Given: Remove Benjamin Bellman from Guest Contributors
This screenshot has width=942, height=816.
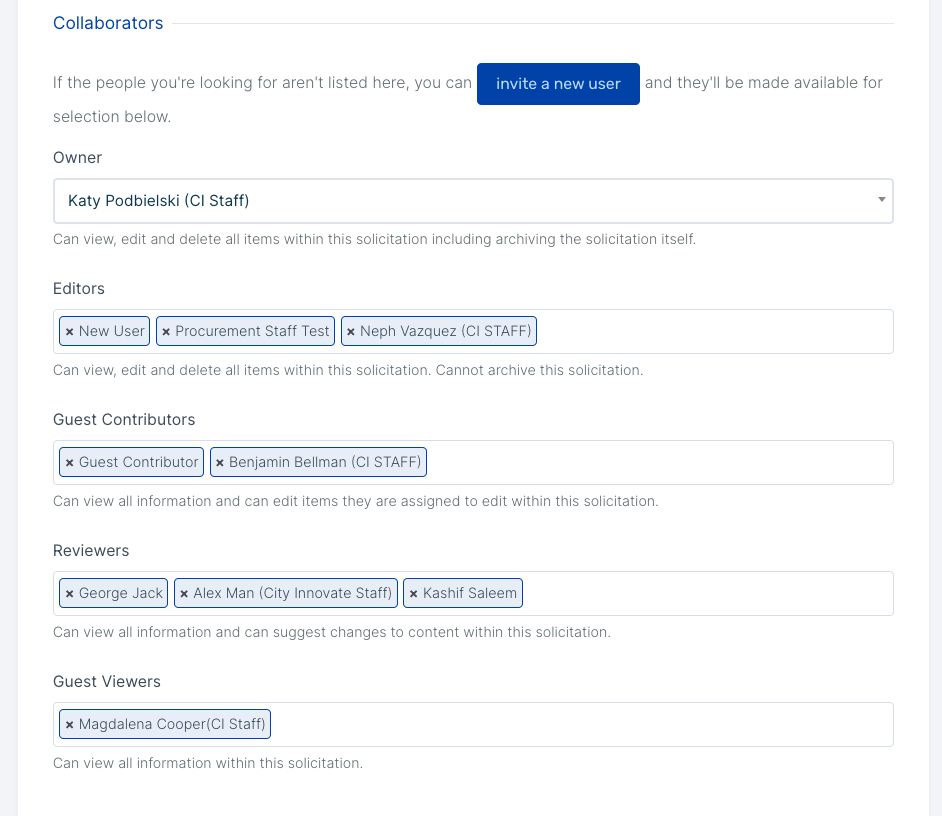Looking at the screenshot, I should pos(220,463).
